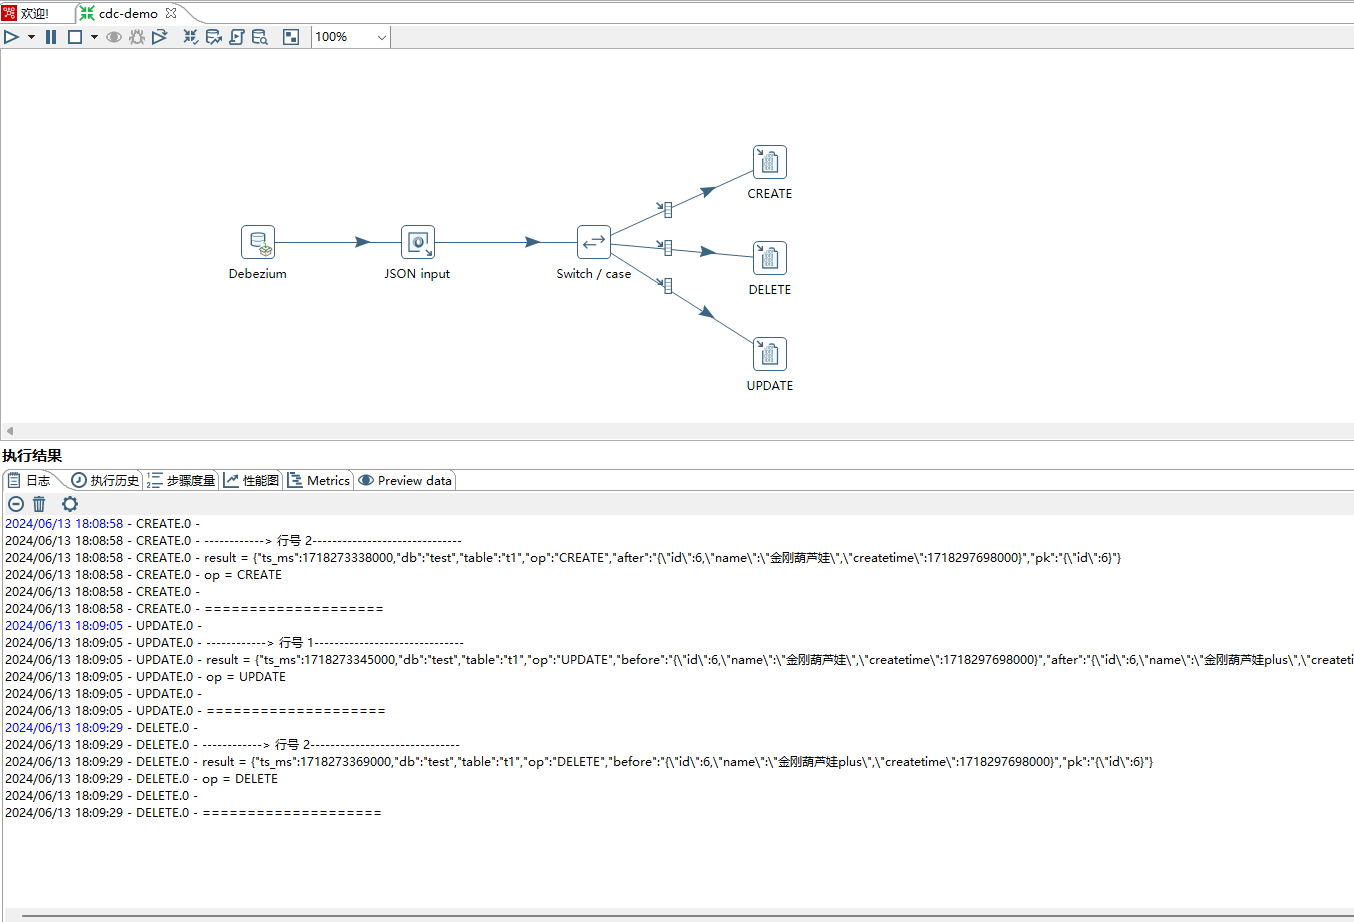
Task: Open the run options dropdown arrow
Action: [31, 37]
